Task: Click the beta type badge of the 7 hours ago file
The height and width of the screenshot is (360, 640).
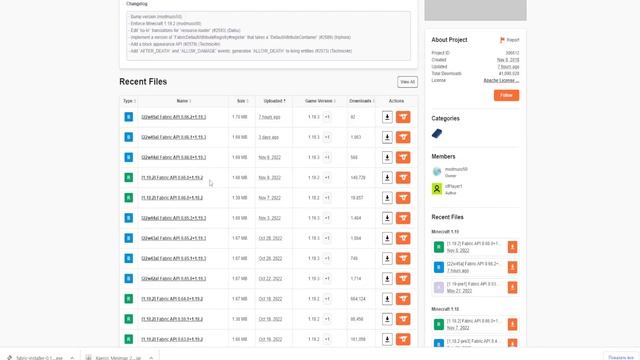Action: 129,117
